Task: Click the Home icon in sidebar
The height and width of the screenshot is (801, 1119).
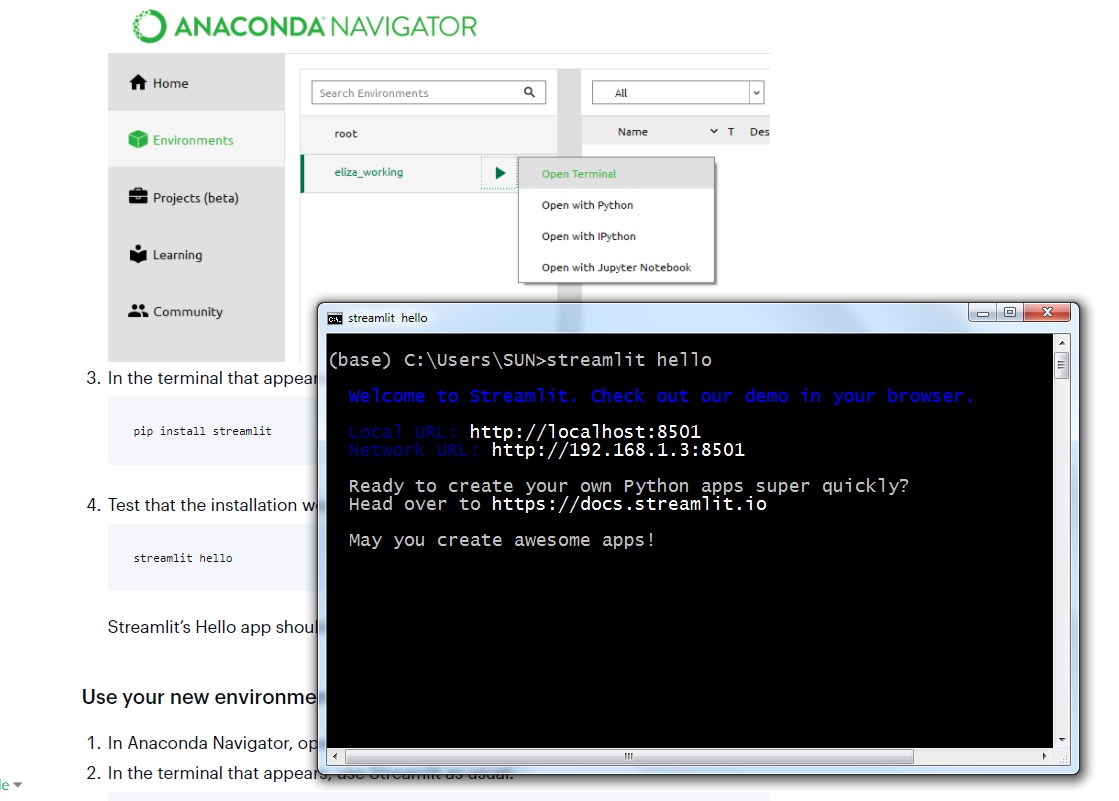Action: 138,83
